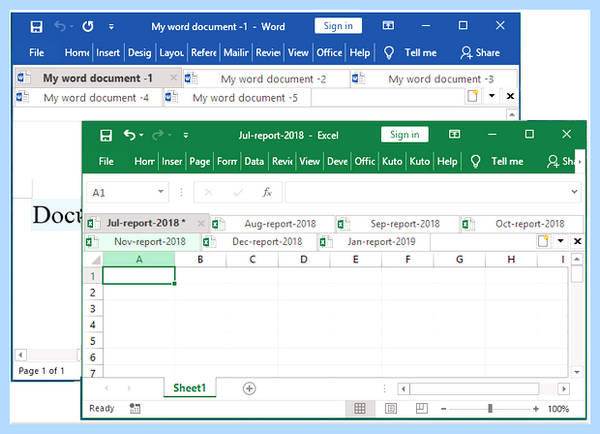Switch to Oct-report-2018 workbook tab
Image resolution: width=600 pixels, height=434 pixels.
523,224
